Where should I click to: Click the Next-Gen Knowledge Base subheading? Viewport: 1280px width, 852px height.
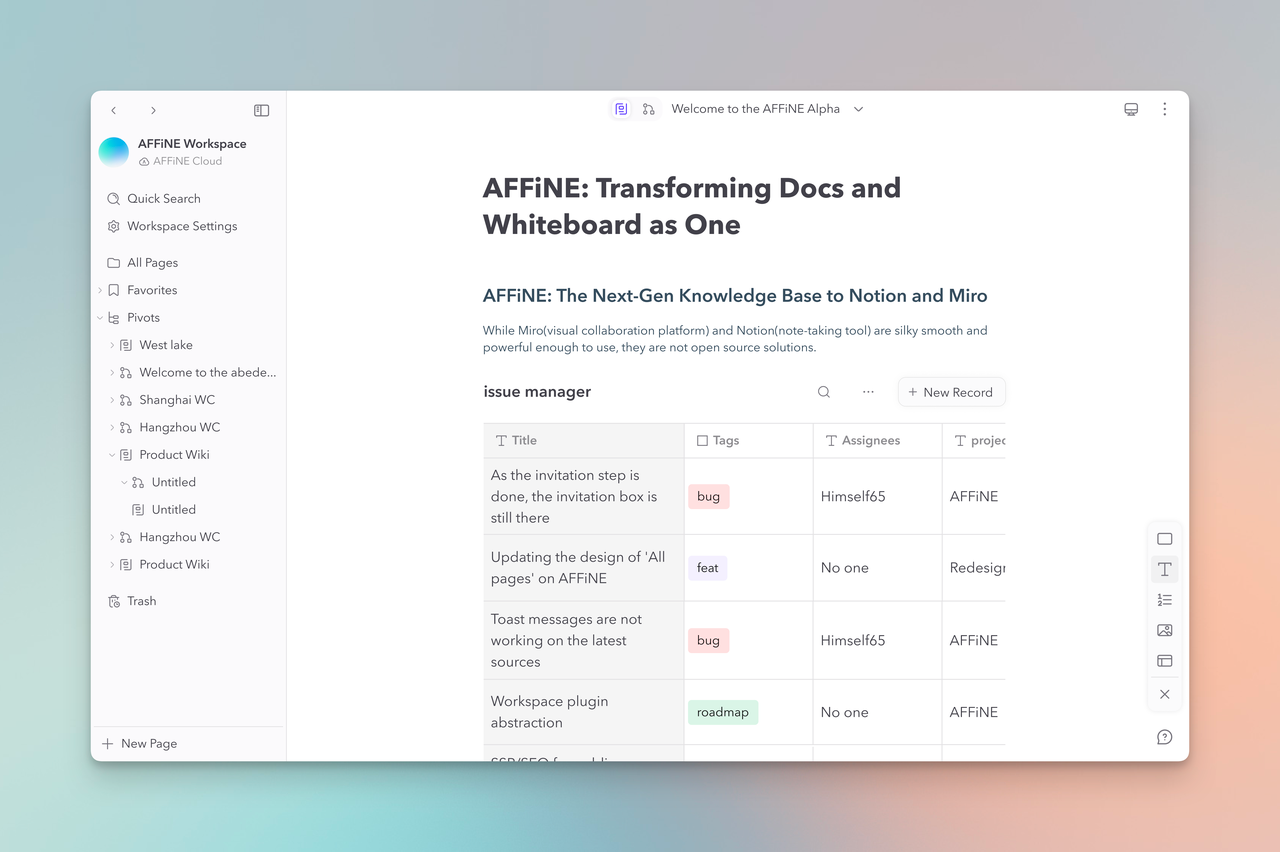click(x=735, y=296)
